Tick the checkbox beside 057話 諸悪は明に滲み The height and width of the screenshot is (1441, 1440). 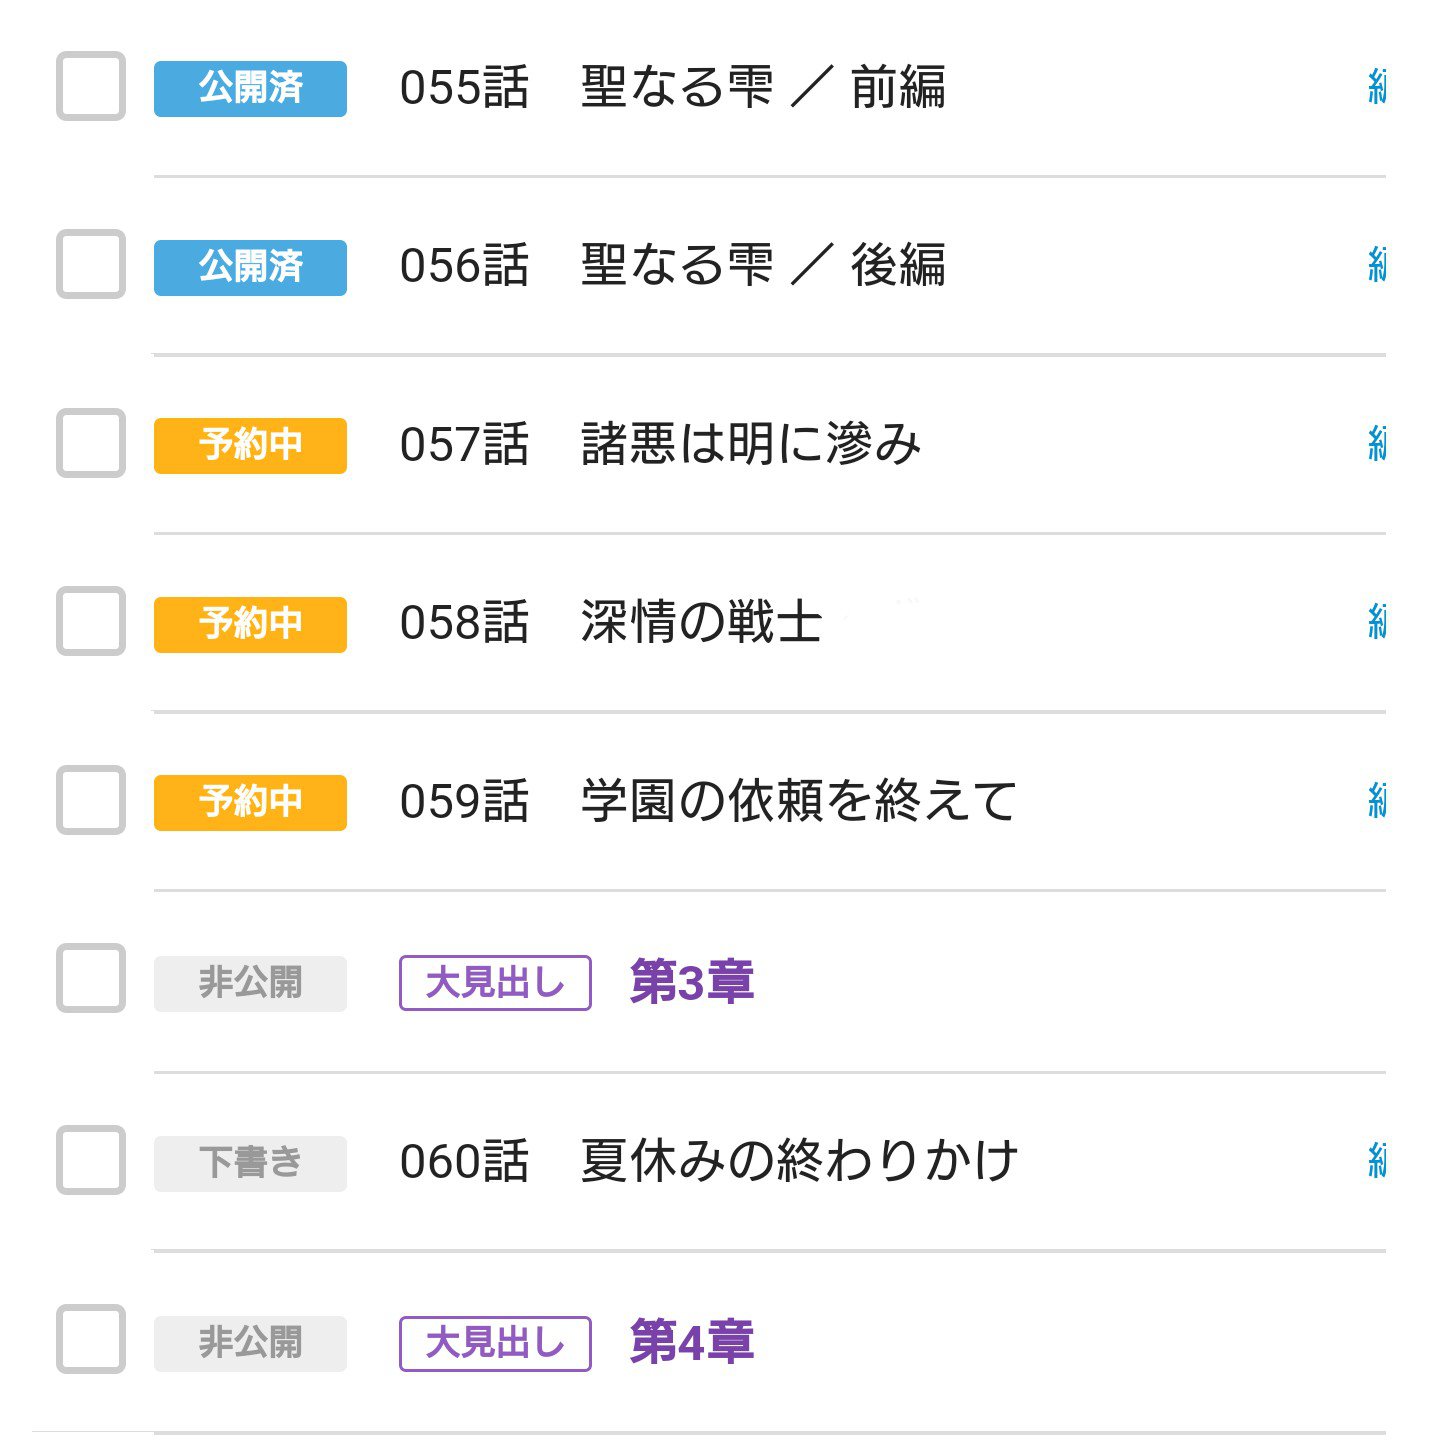pos(91,444)
